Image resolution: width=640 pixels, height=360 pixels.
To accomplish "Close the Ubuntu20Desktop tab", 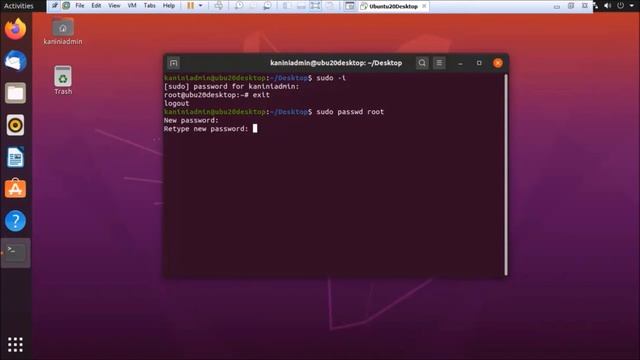I will click(x=424, y=6).
